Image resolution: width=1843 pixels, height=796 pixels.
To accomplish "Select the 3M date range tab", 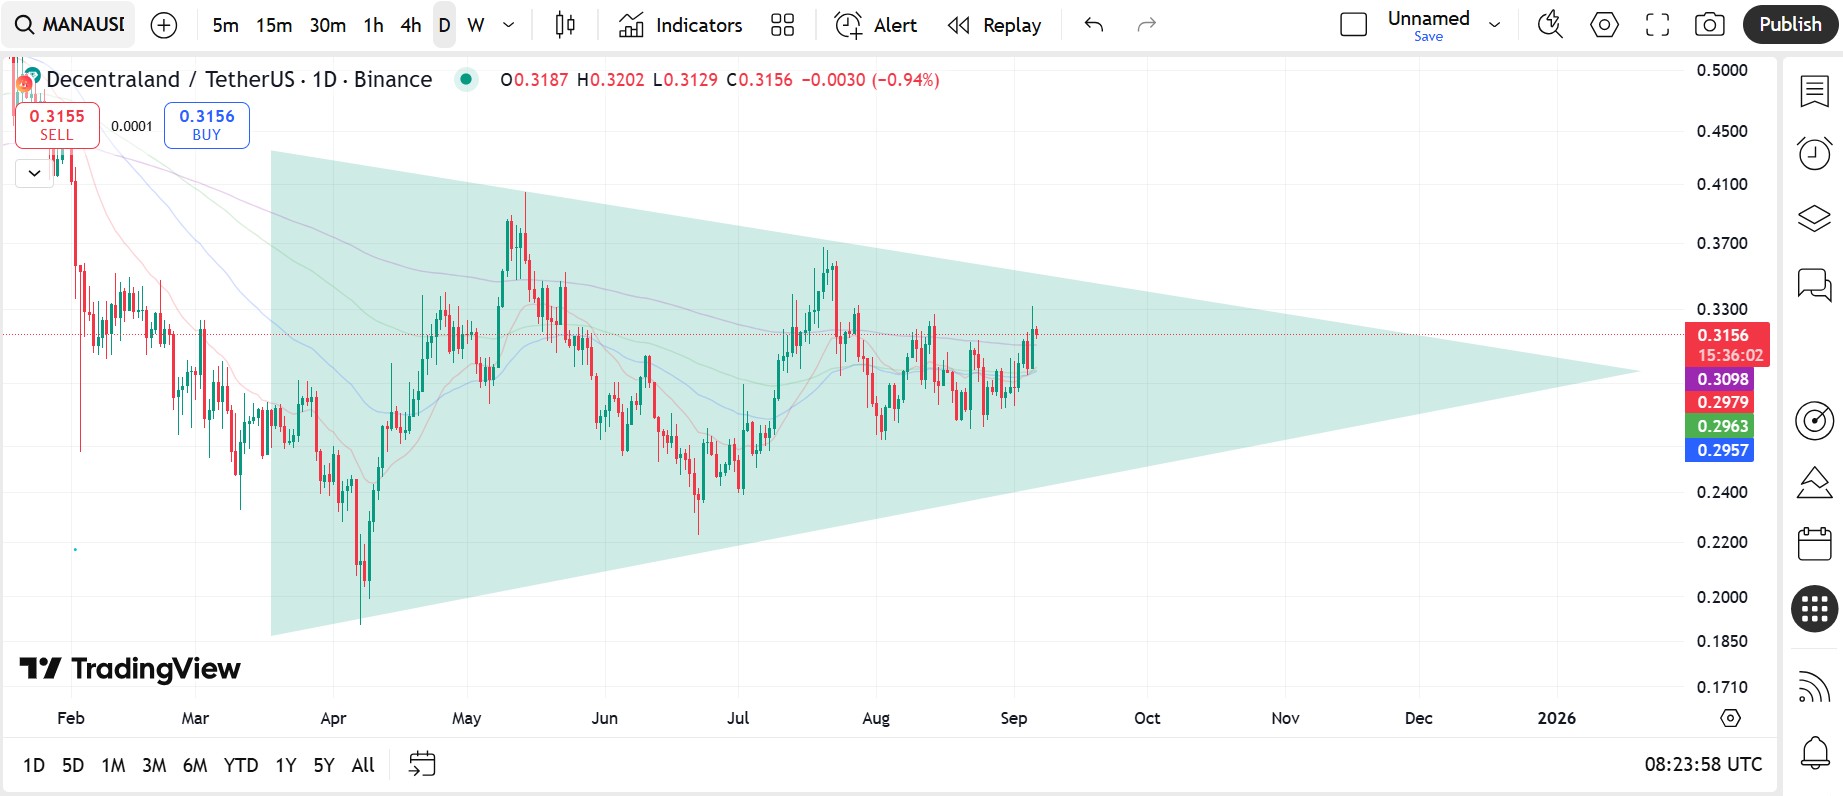I will coord(154,765).
